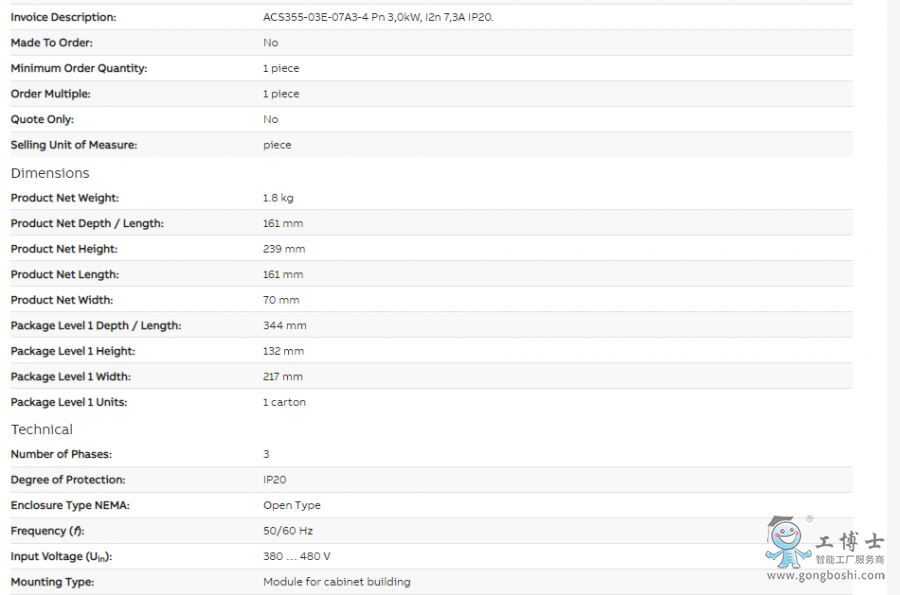900x595 pixels.
Task: Click the gongboshi mascot logo icon
Action: [789, 542]
